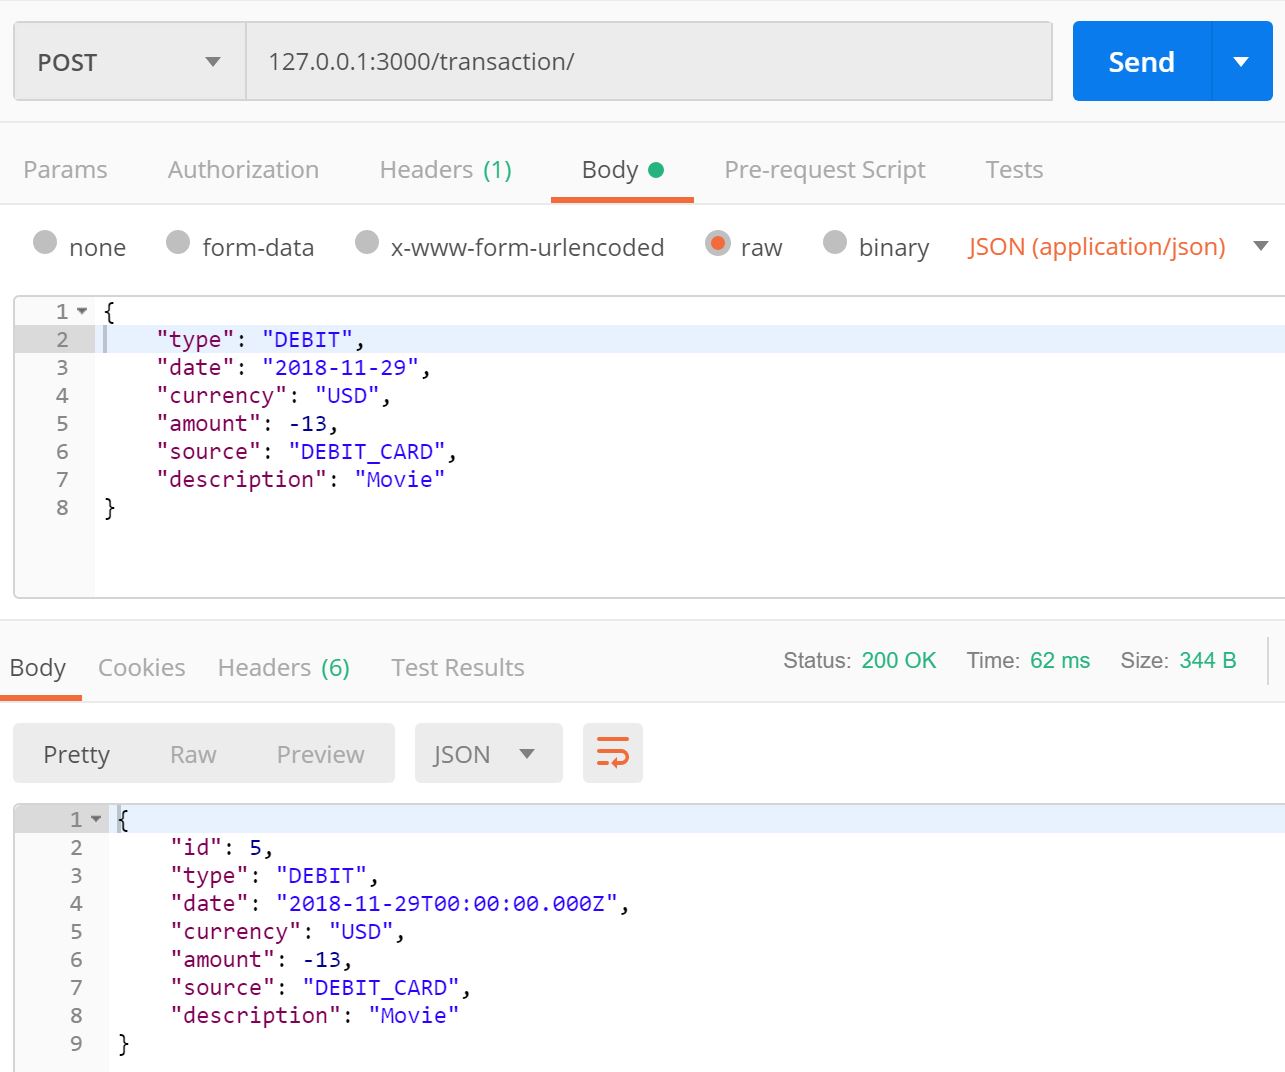
Task: Select the response Body tab
Action: click(38, 667)
